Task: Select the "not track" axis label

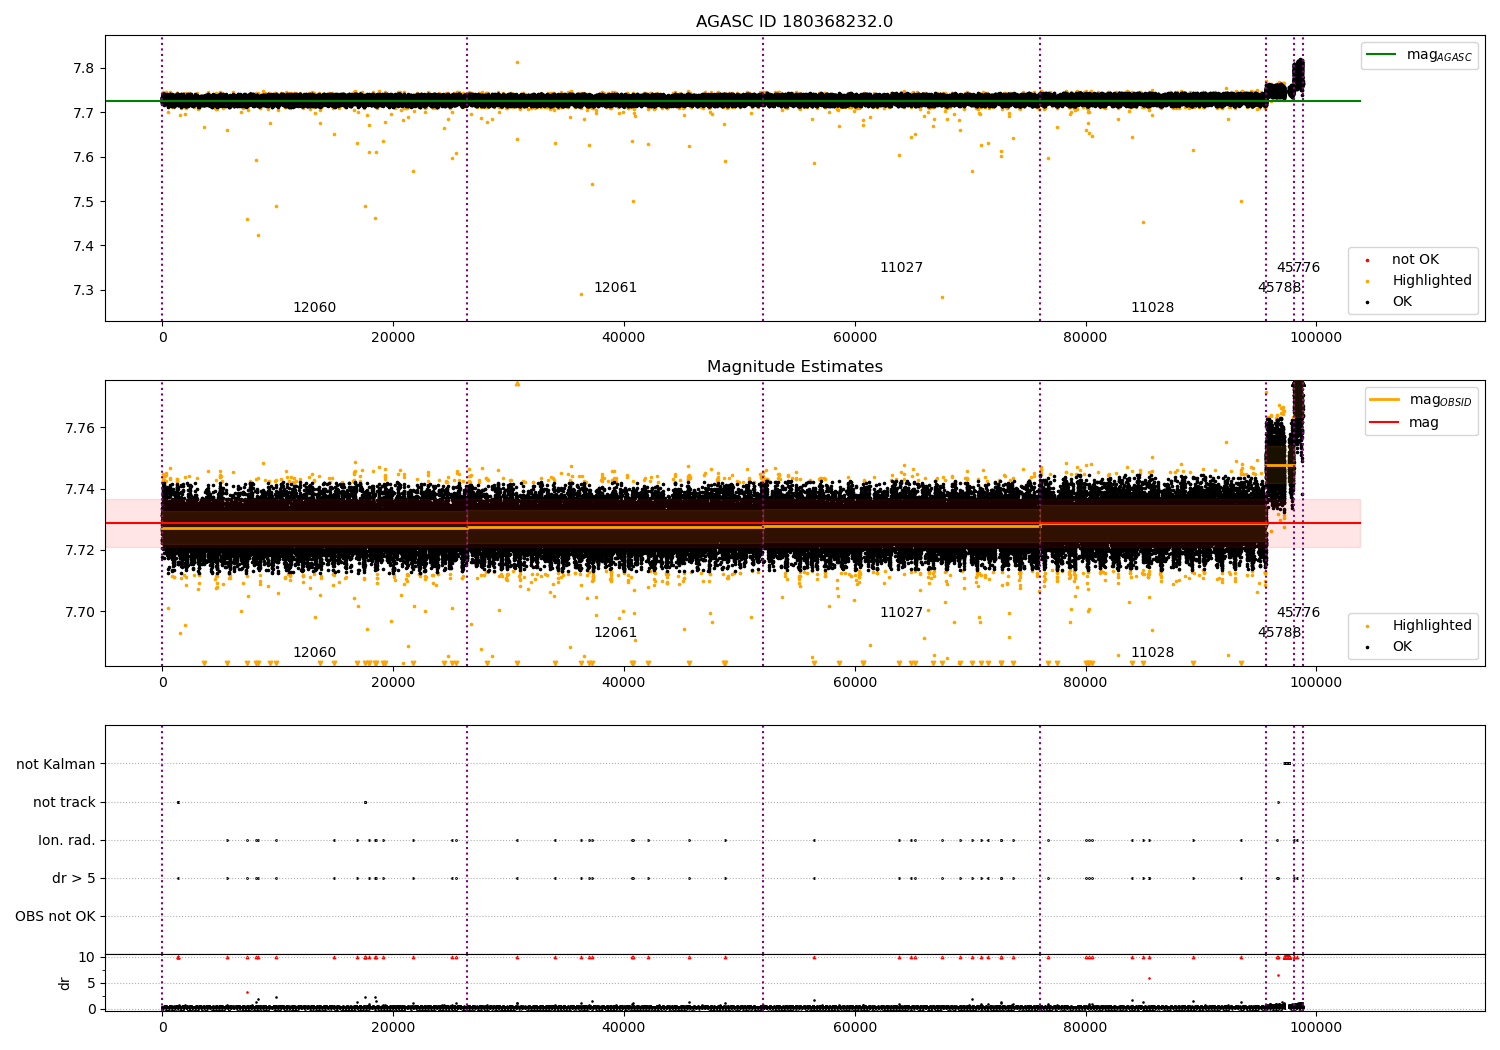Action: click(x=64, y=802)
